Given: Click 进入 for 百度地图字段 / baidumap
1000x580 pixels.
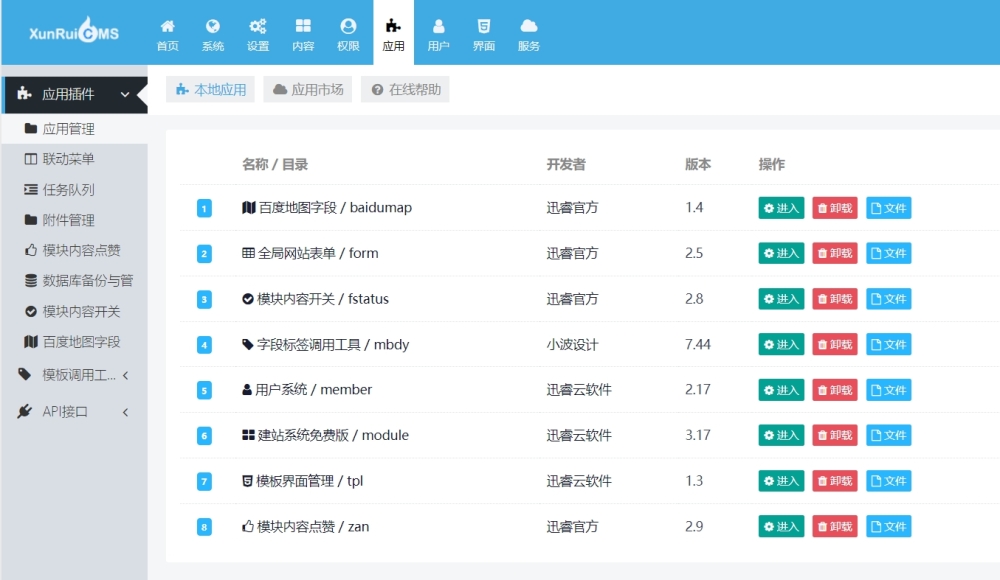Looking at the screenshot, I should [781, 208].
